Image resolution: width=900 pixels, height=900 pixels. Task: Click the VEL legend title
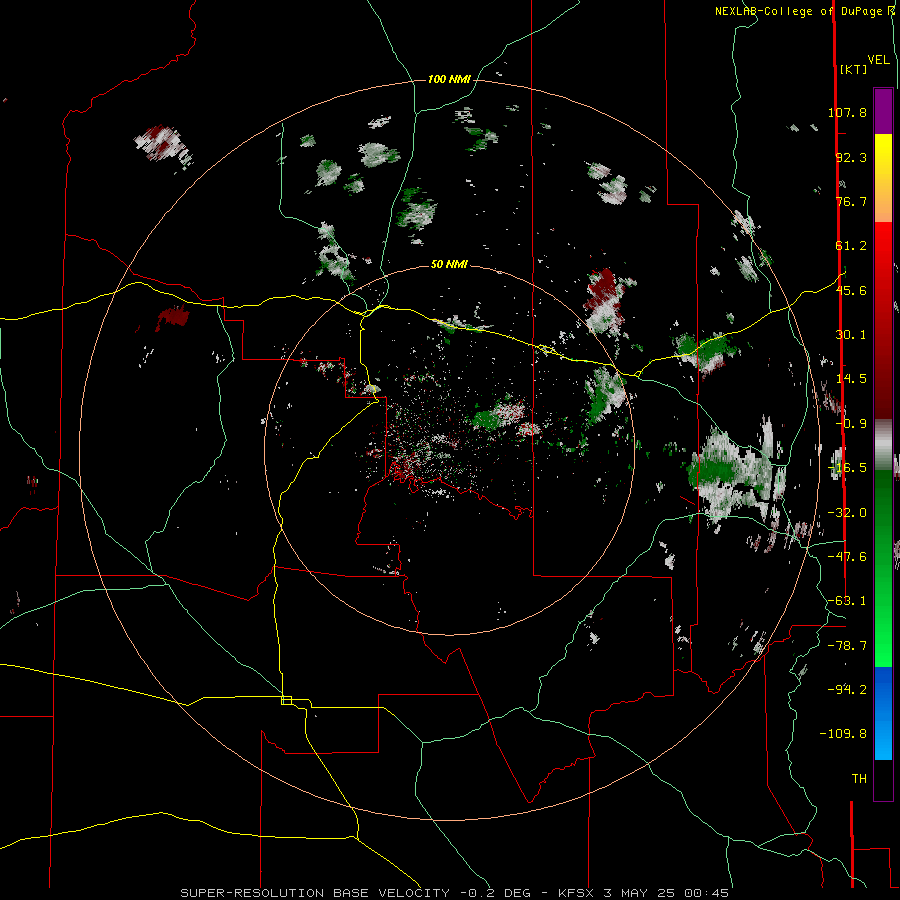coord(878,60)
